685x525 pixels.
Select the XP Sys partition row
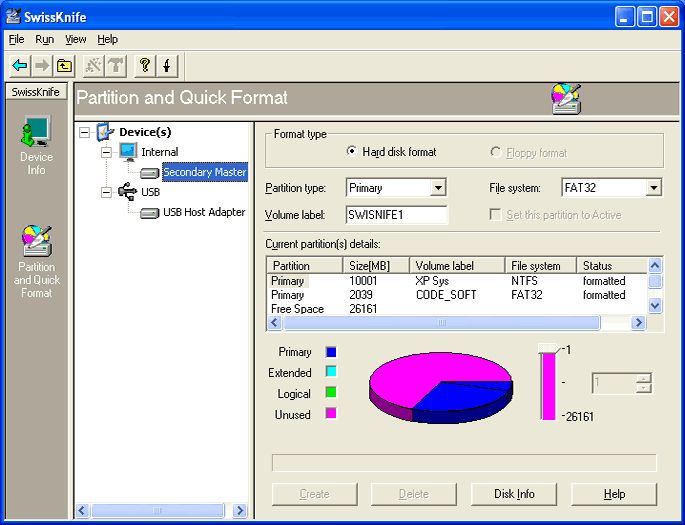click(x=457, y=281)
